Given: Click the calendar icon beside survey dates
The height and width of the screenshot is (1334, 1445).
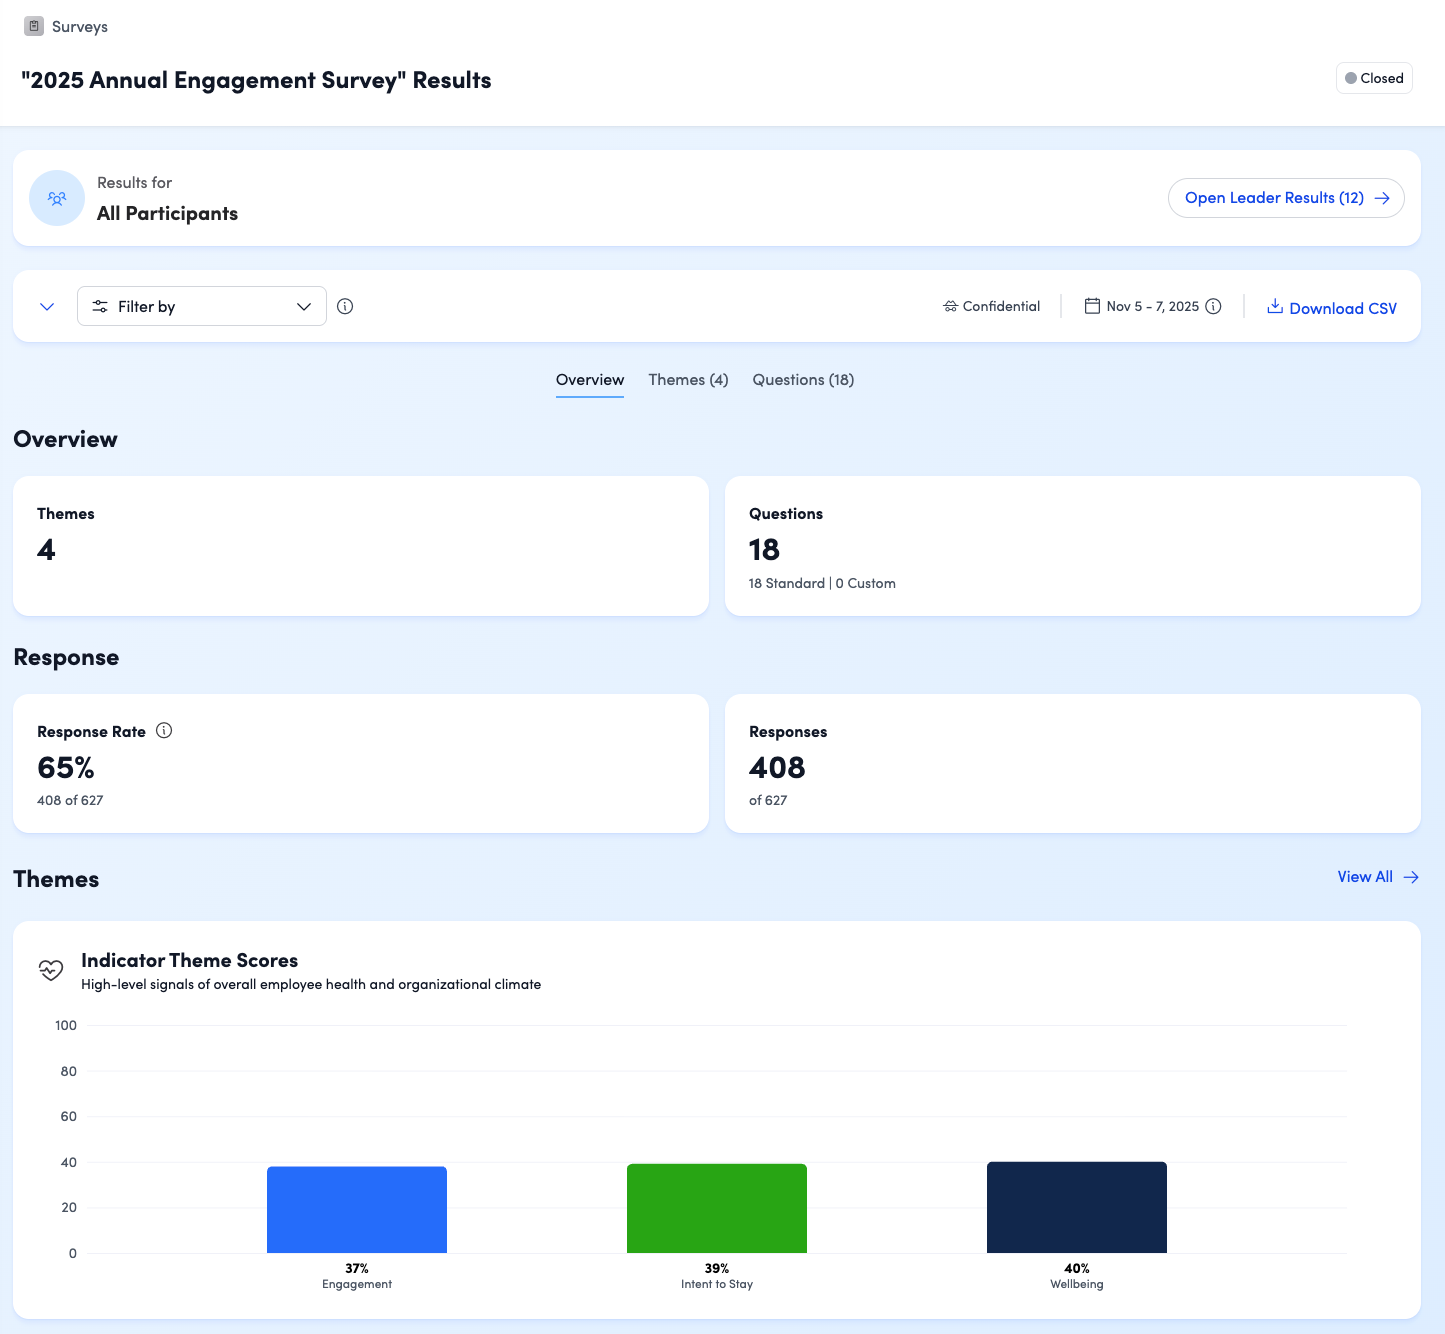Looking at the screenshot, I should click(1092, 306).
